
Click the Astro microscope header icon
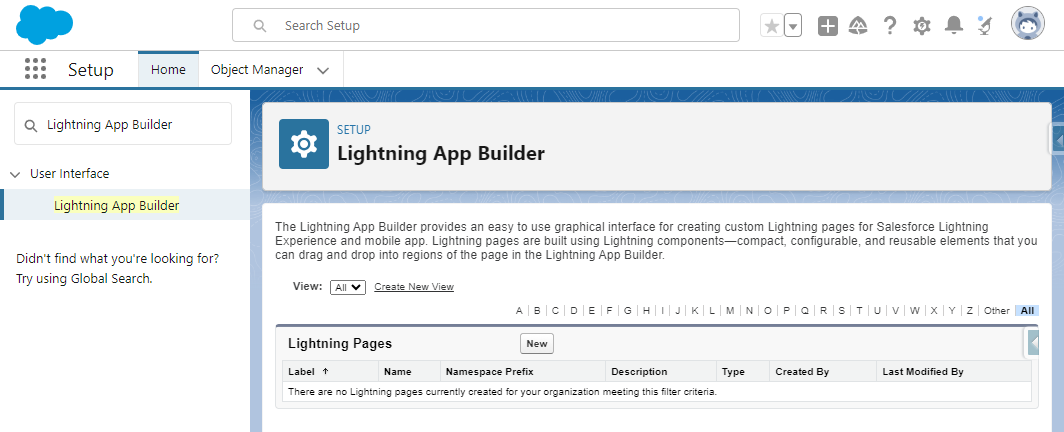point(985,26)
